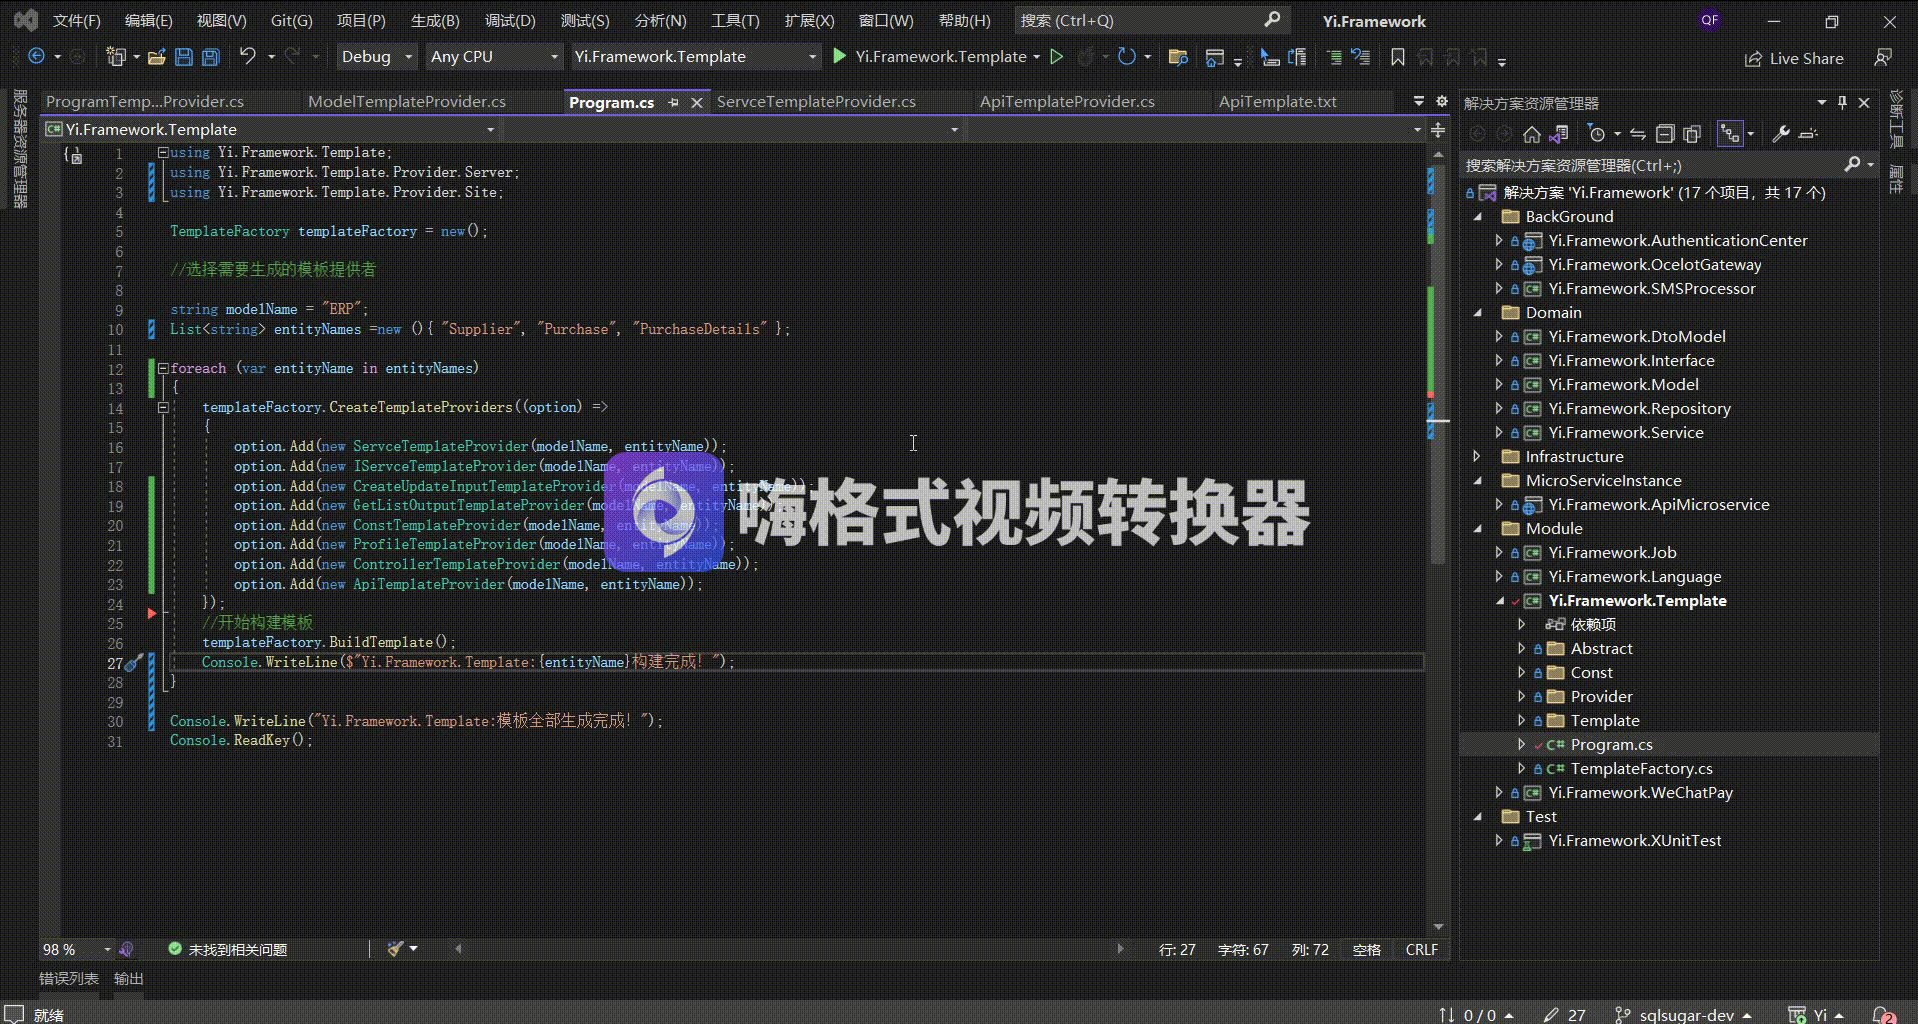Open the 错误列表 error list panel

tap(69, 979)
